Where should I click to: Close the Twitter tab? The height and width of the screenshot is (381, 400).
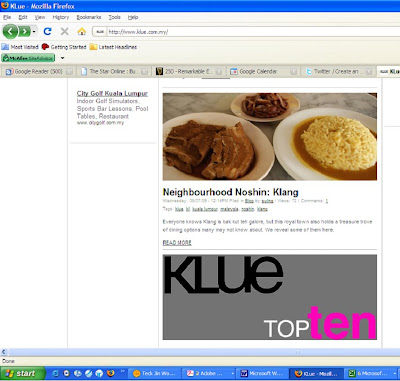[x=369, y=72]
